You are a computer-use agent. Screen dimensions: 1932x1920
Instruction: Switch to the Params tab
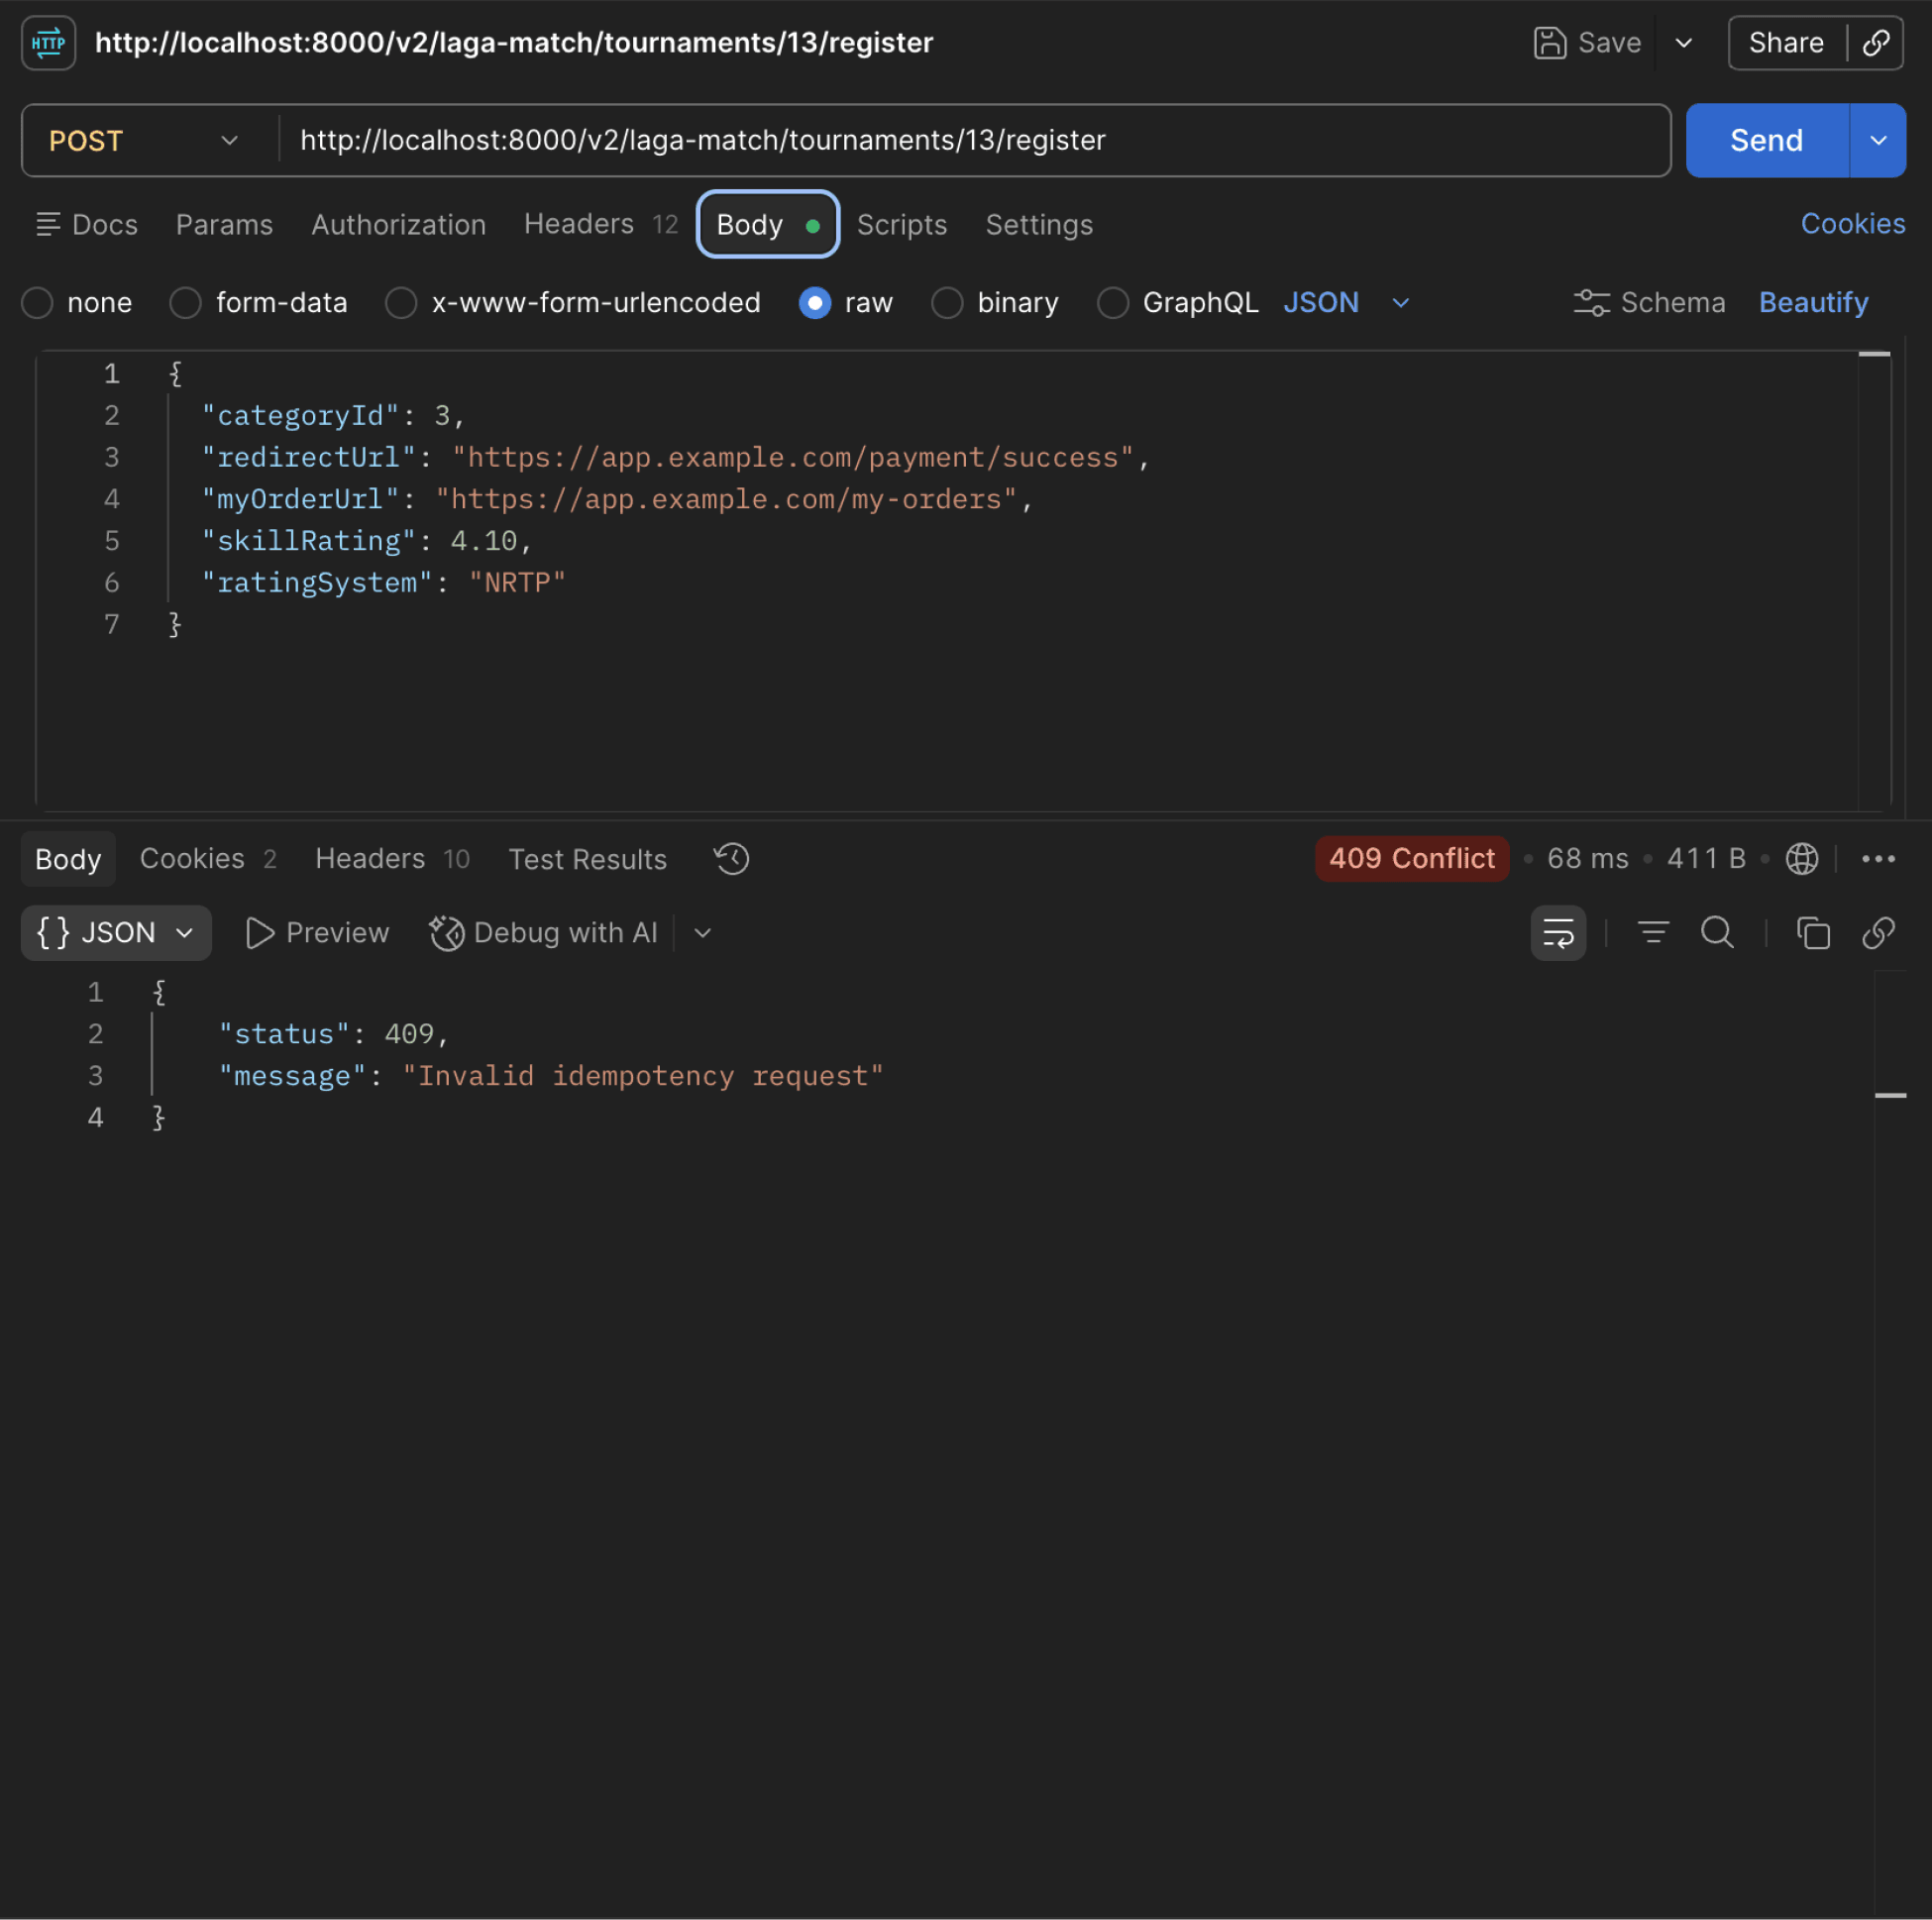[224, 224]
